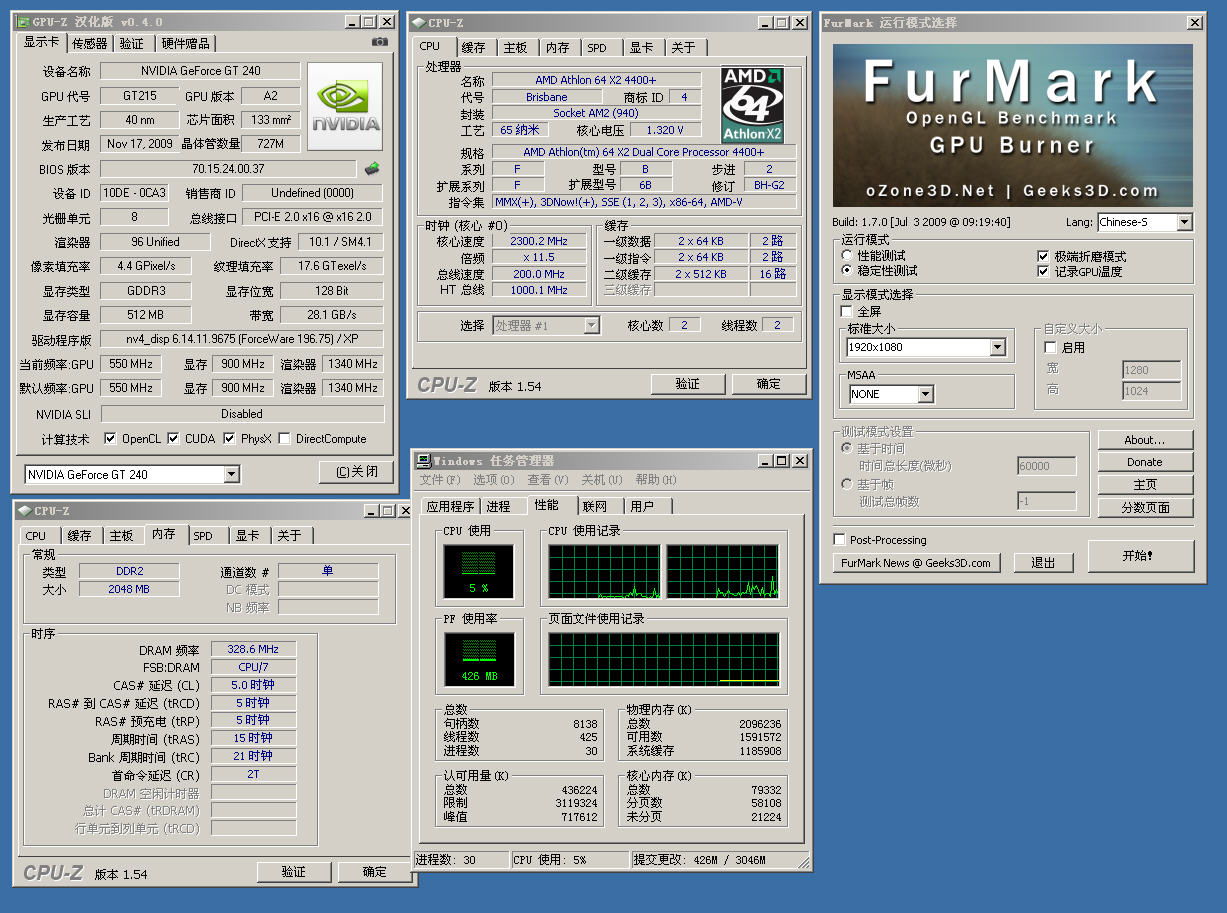Screen dimensions: 1227x913
Task: Switch to the 传感器 tab in GPU-Z
Action: coord(89,44)
